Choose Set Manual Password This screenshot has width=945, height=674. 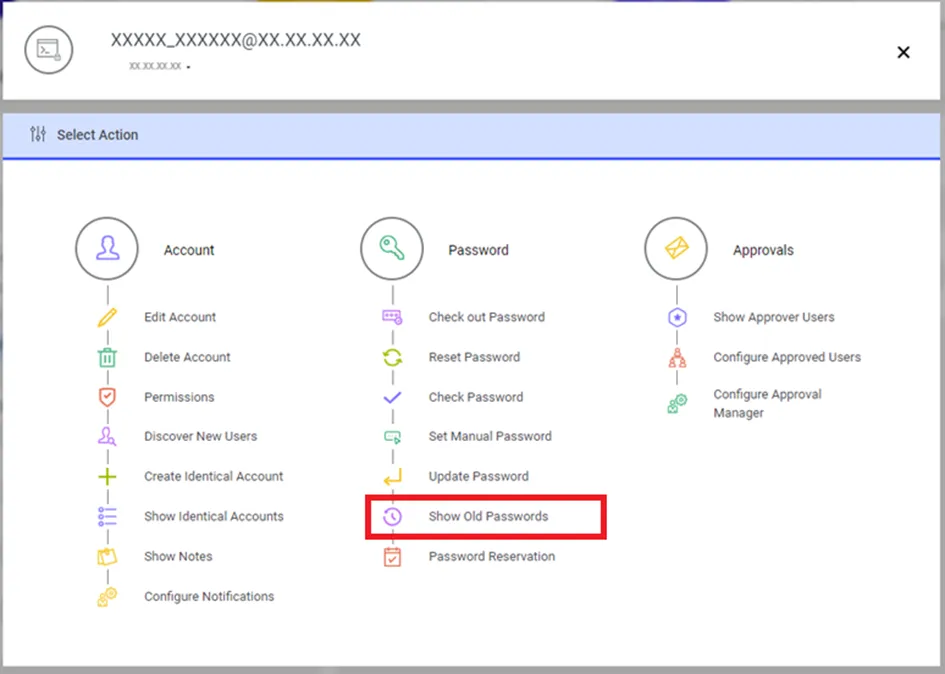click(490, 436)
